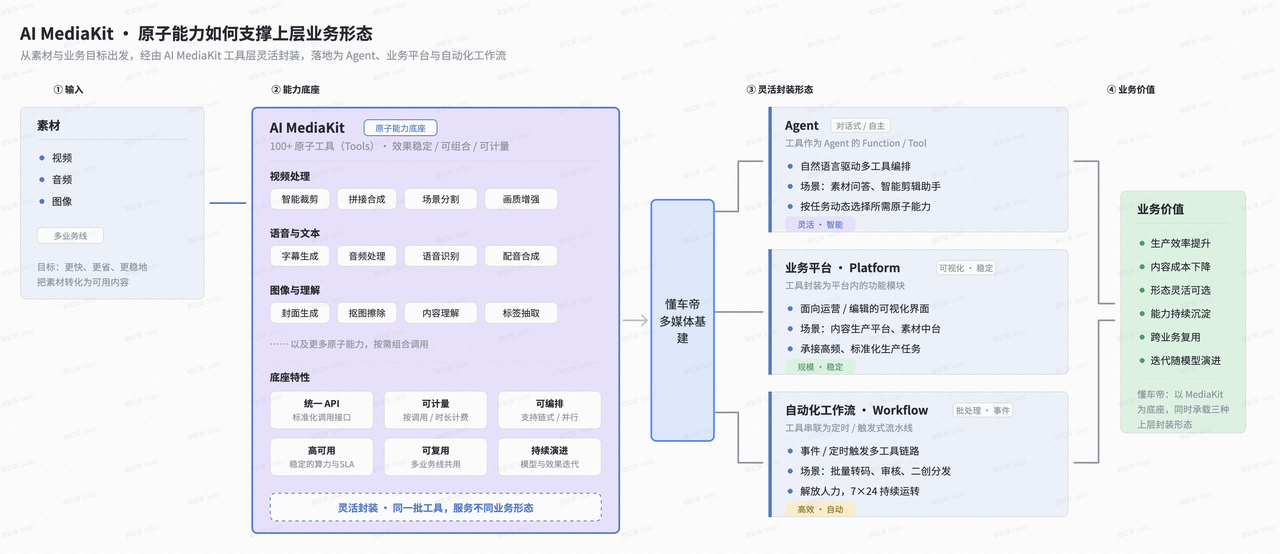Click the 场景分割 tool chip
Screen dimensions: 1280x554
pos(440,199)
